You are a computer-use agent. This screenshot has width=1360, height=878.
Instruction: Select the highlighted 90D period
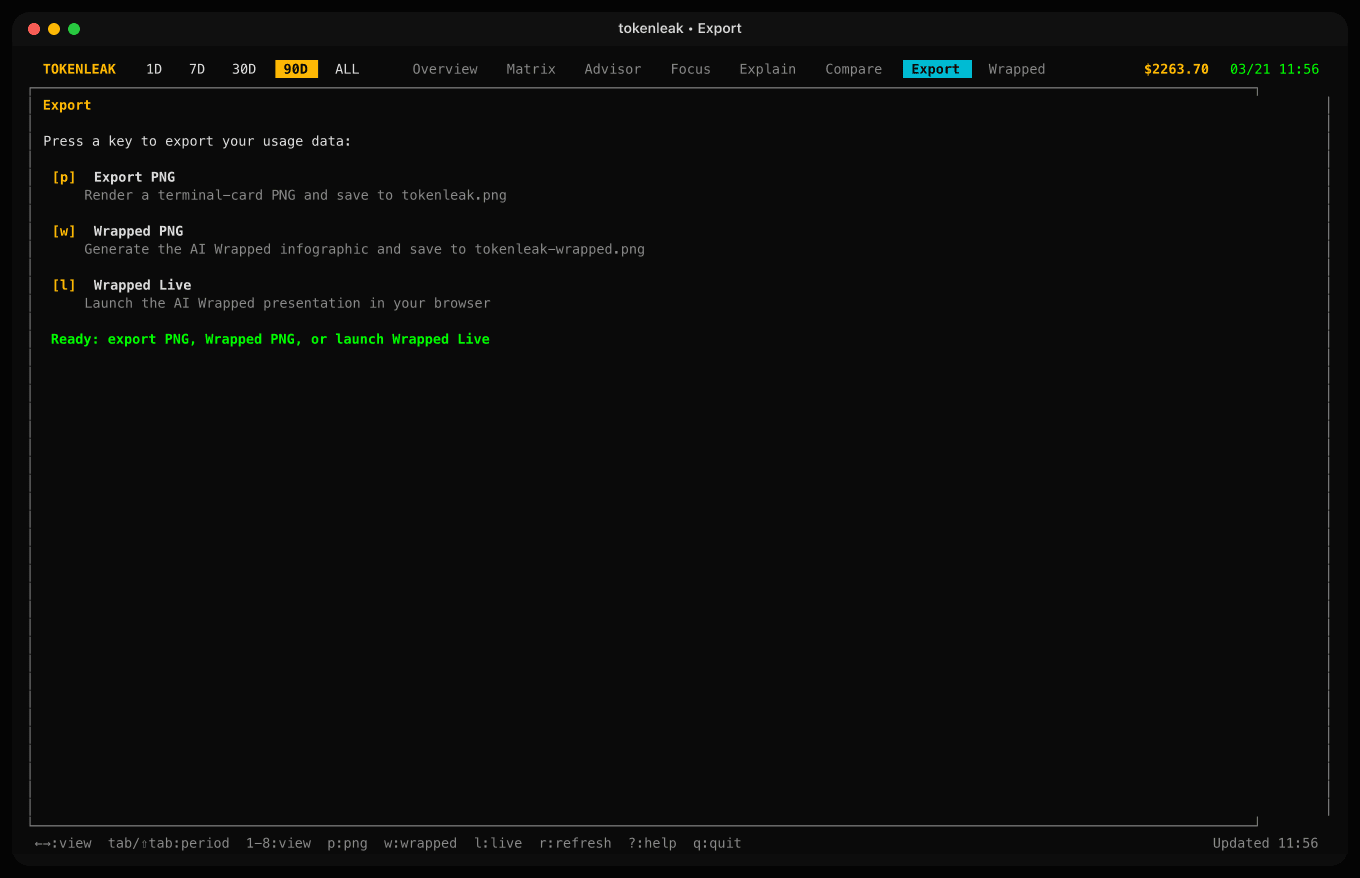point(296,69)
